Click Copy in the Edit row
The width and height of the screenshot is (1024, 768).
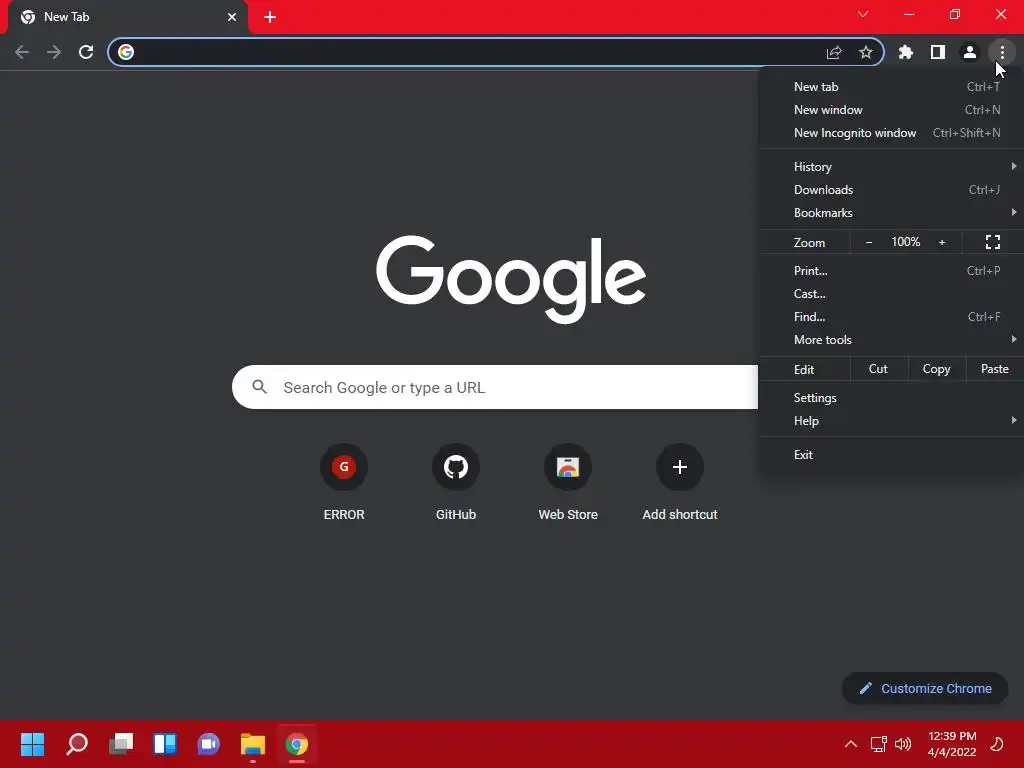point(936,369)
